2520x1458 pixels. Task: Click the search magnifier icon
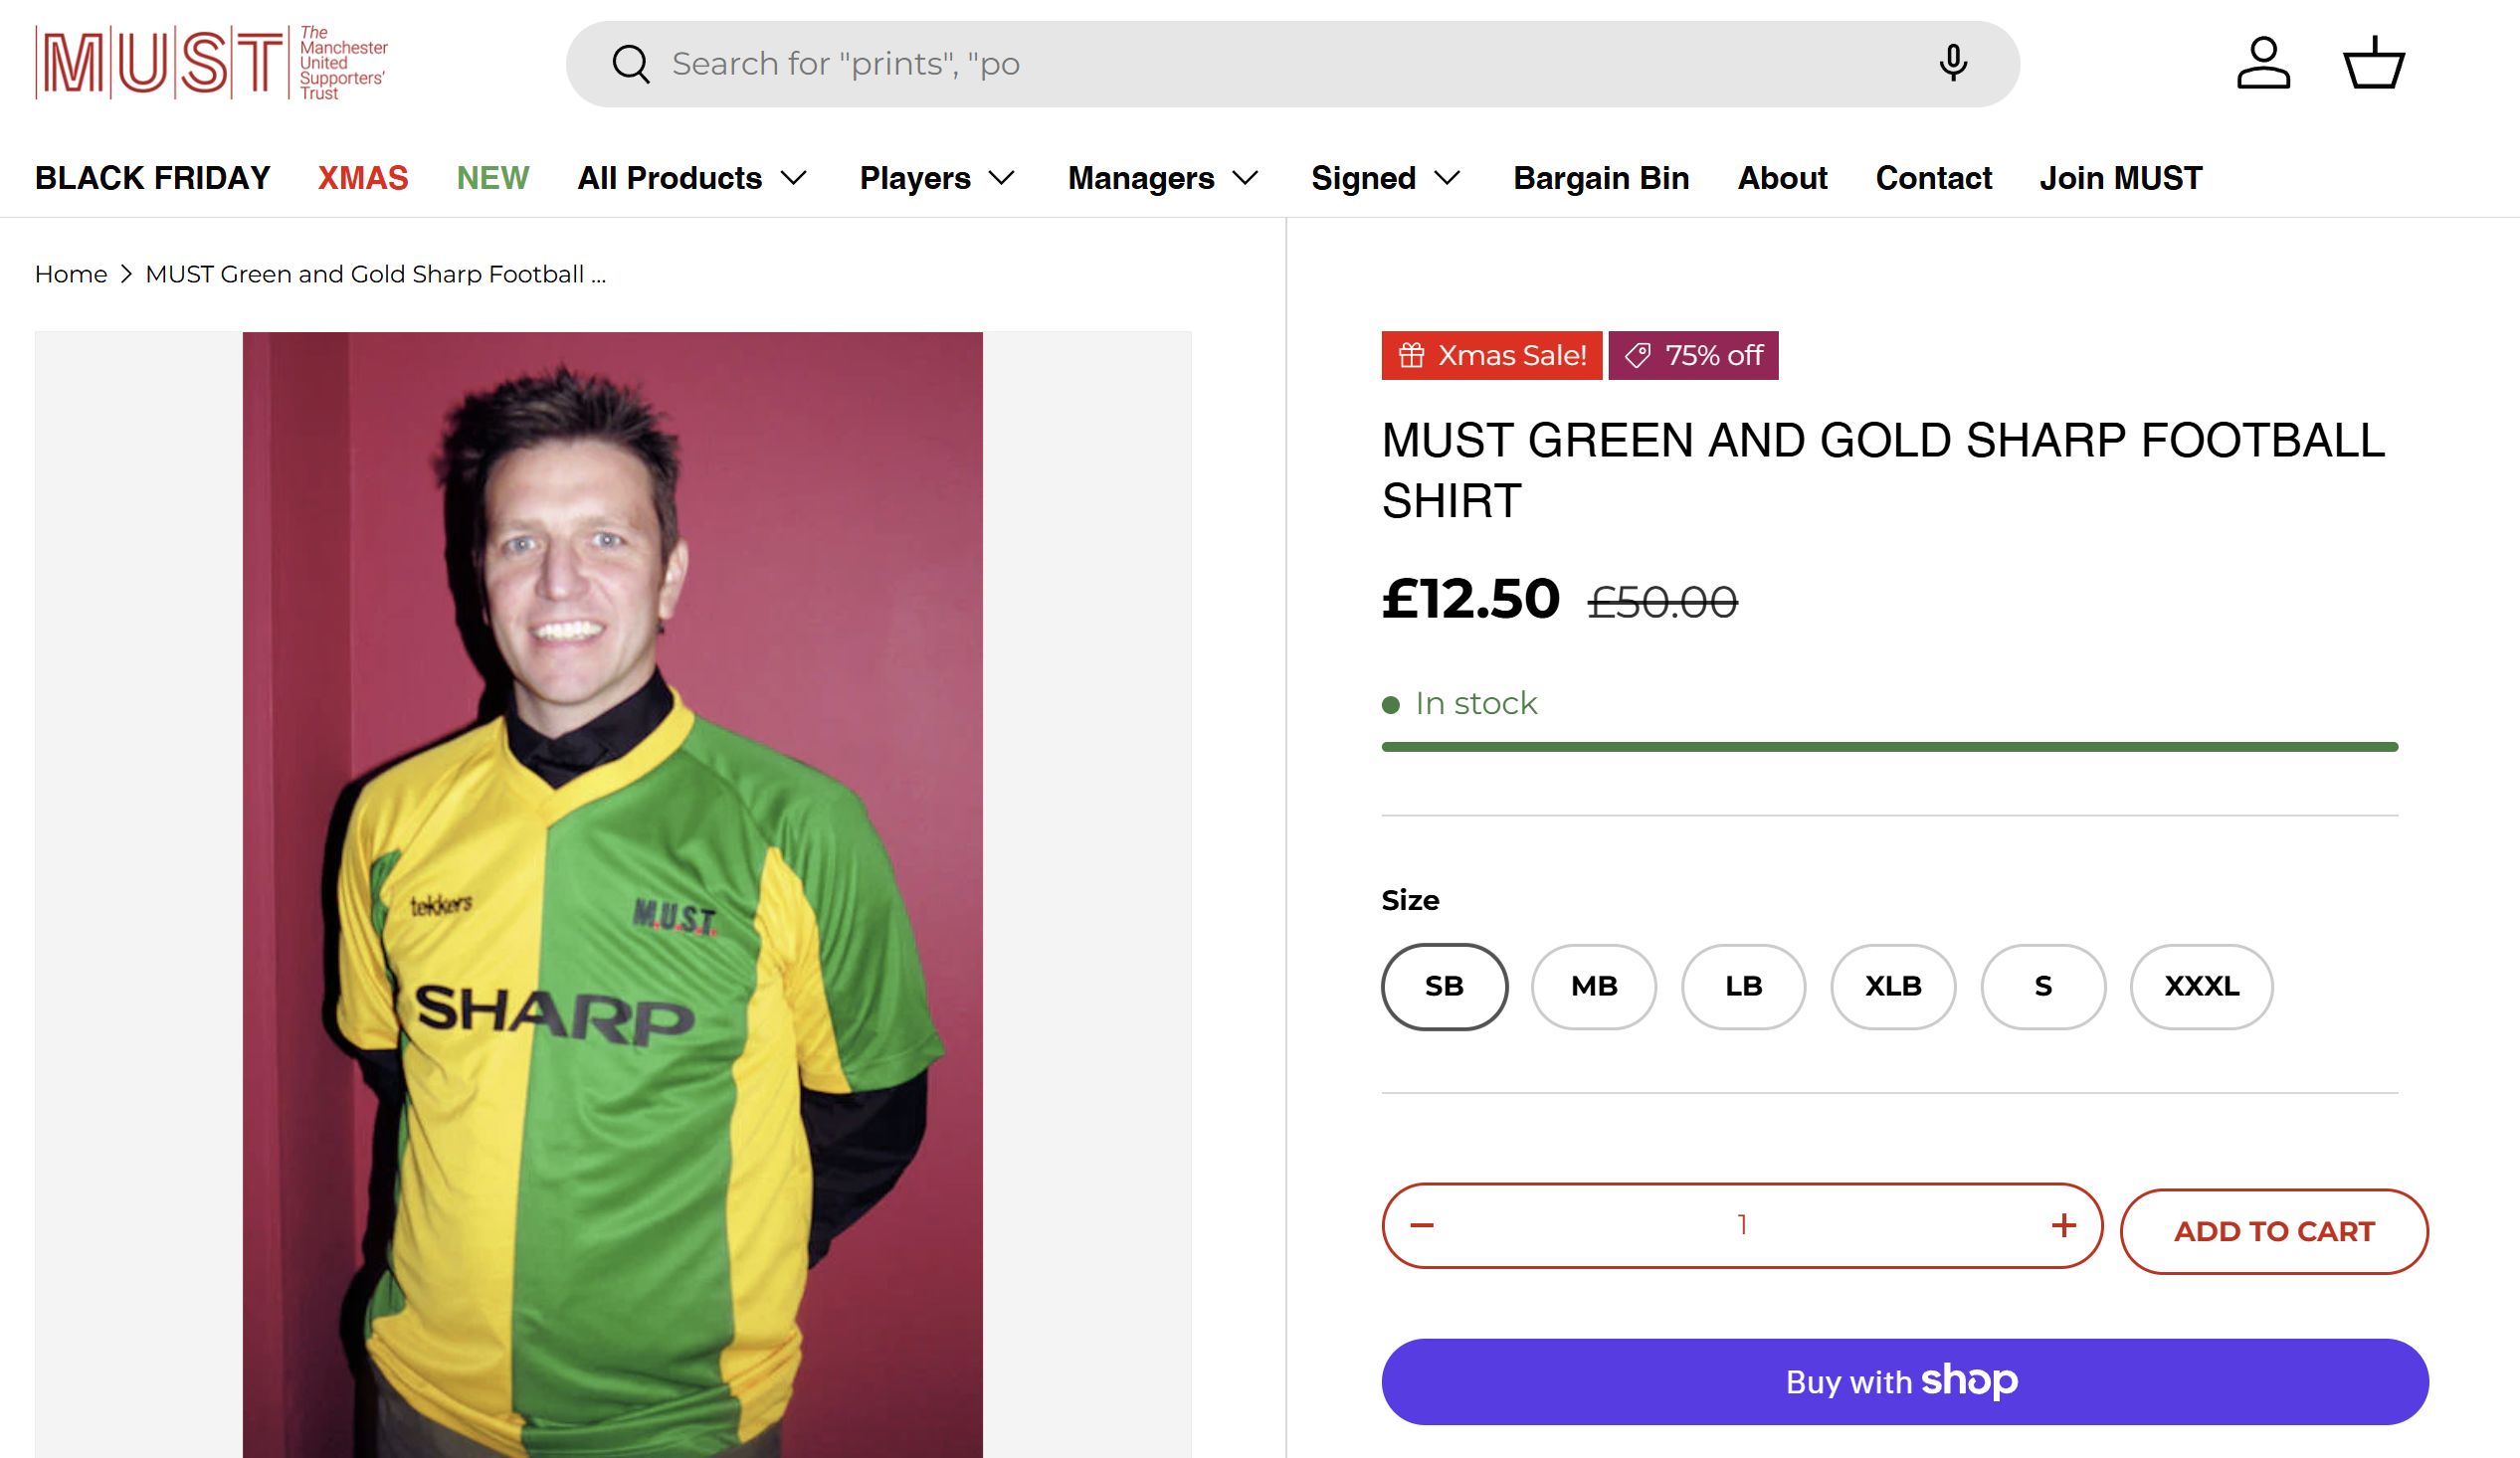point(631,64)
